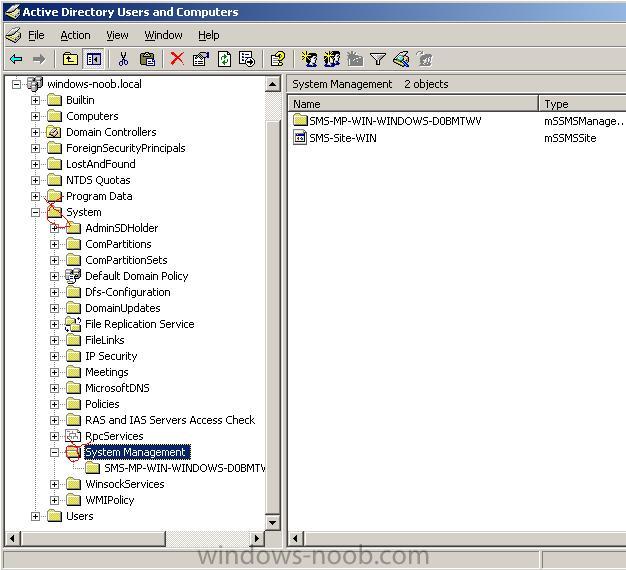Click the Add to group icon
This screenshot has height=570, width=626.
(x=424, y=59)
